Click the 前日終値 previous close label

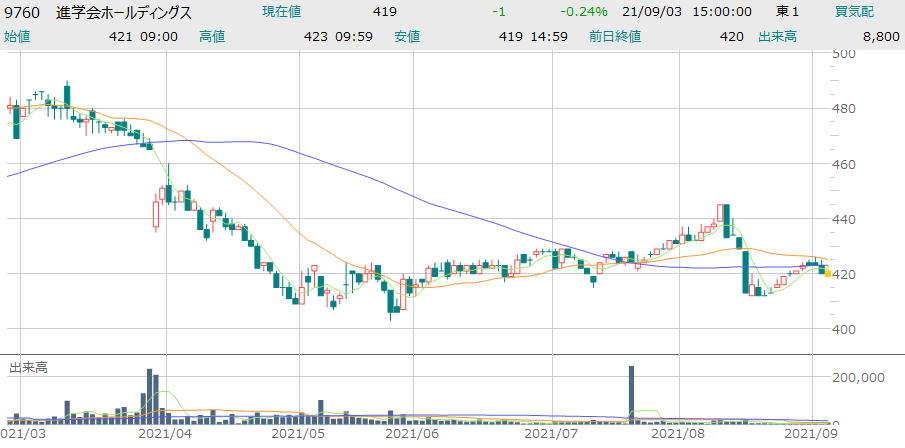[x=608, y=36]
